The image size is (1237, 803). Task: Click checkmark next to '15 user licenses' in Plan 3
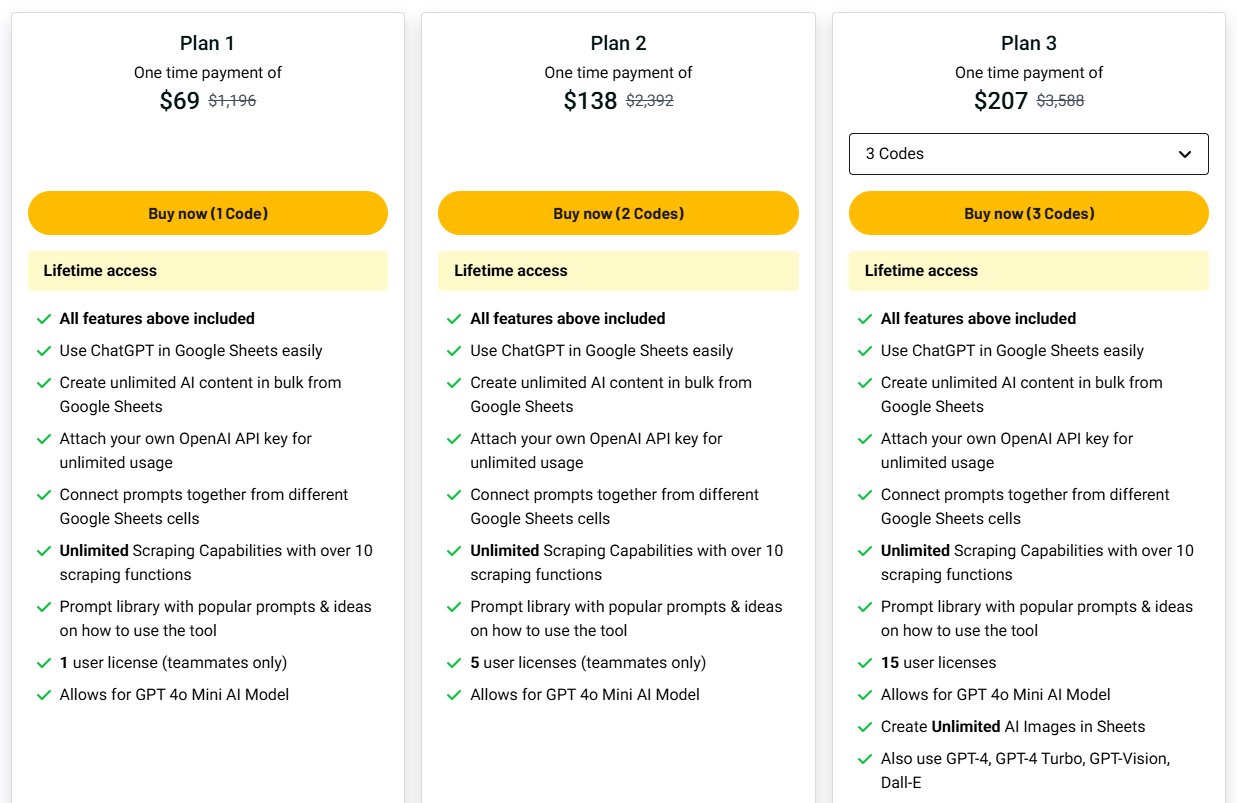pyautogui.click(x=865, y=663)
